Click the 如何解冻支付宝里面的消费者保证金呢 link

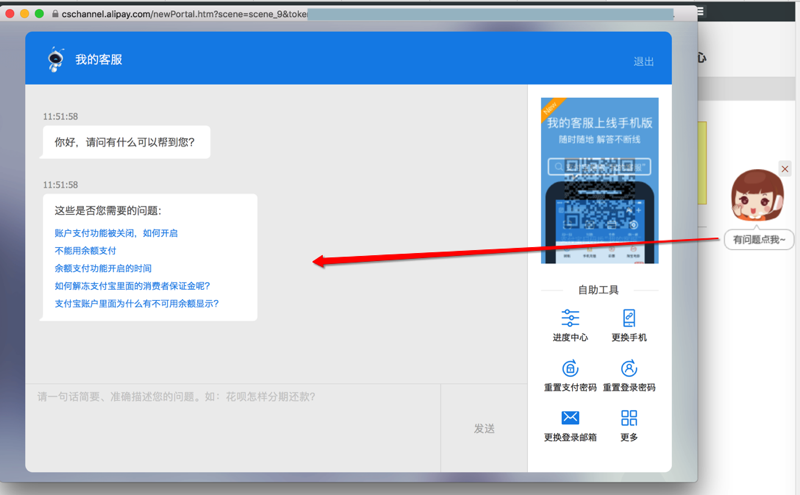132,286
